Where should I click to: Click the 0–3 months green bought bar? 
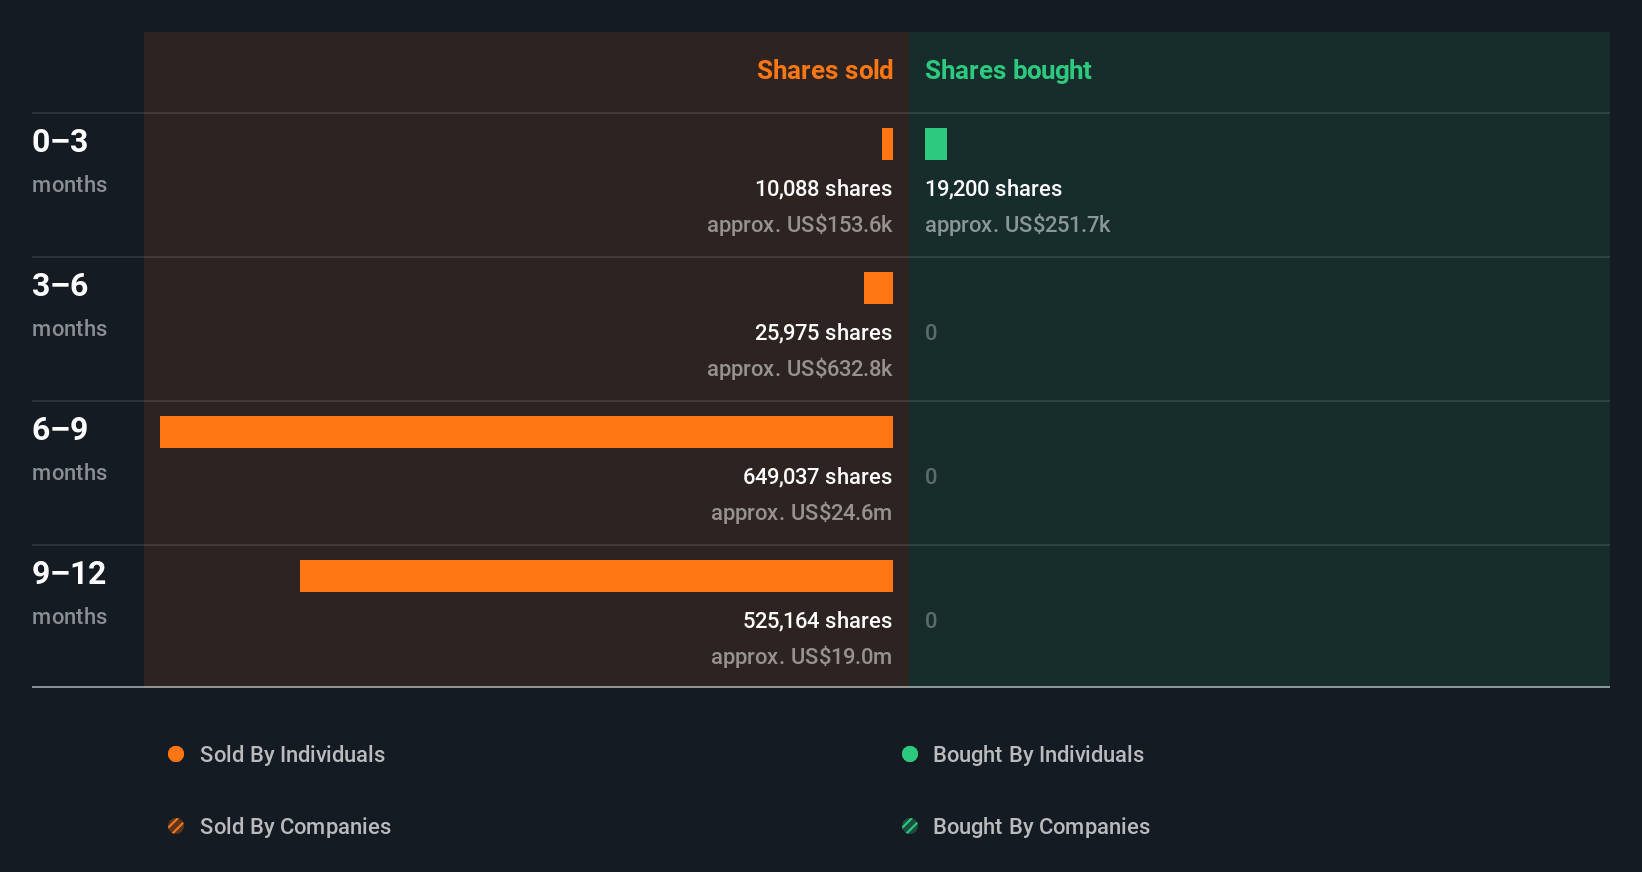936,144
